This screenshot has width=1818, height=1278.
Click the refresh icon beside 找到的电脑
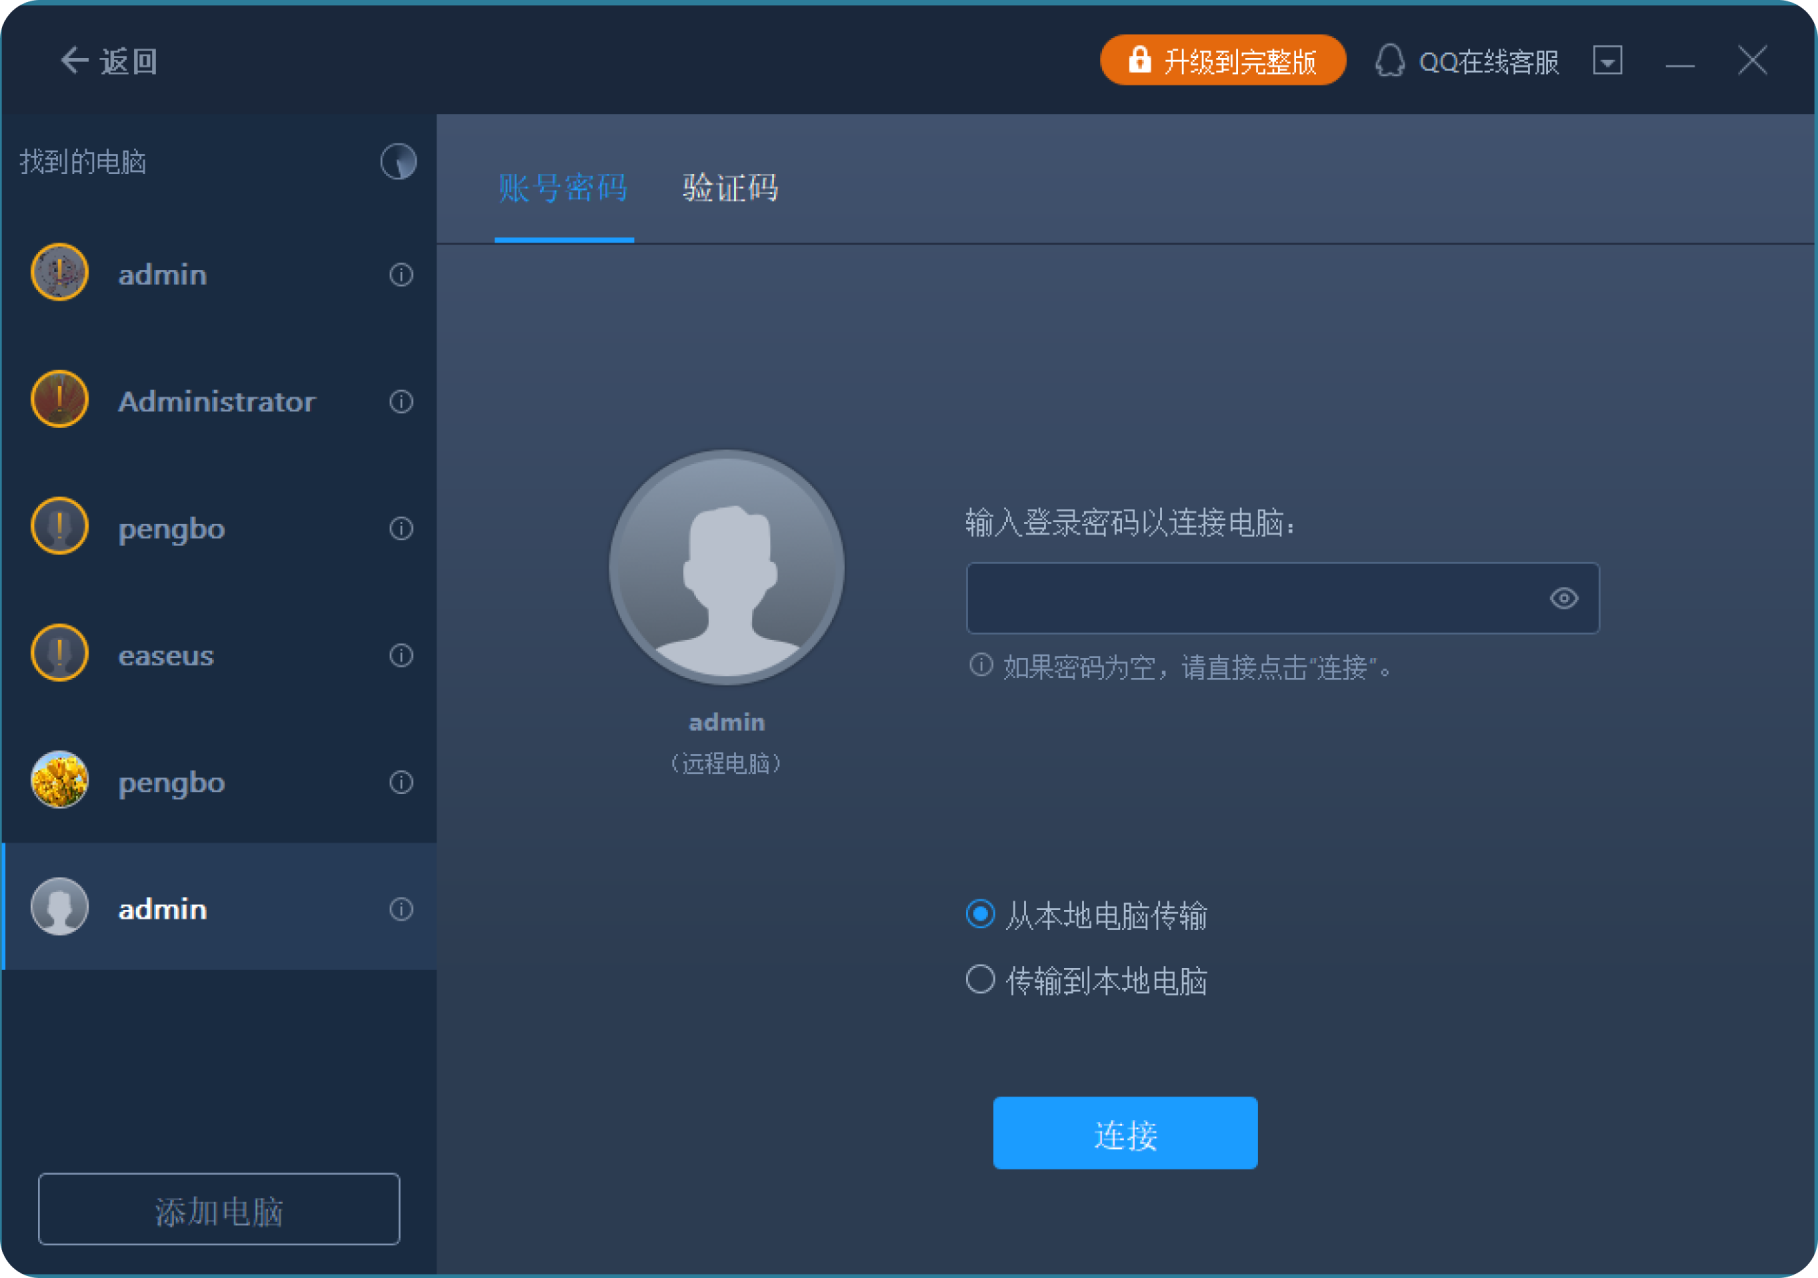[398, 161]
